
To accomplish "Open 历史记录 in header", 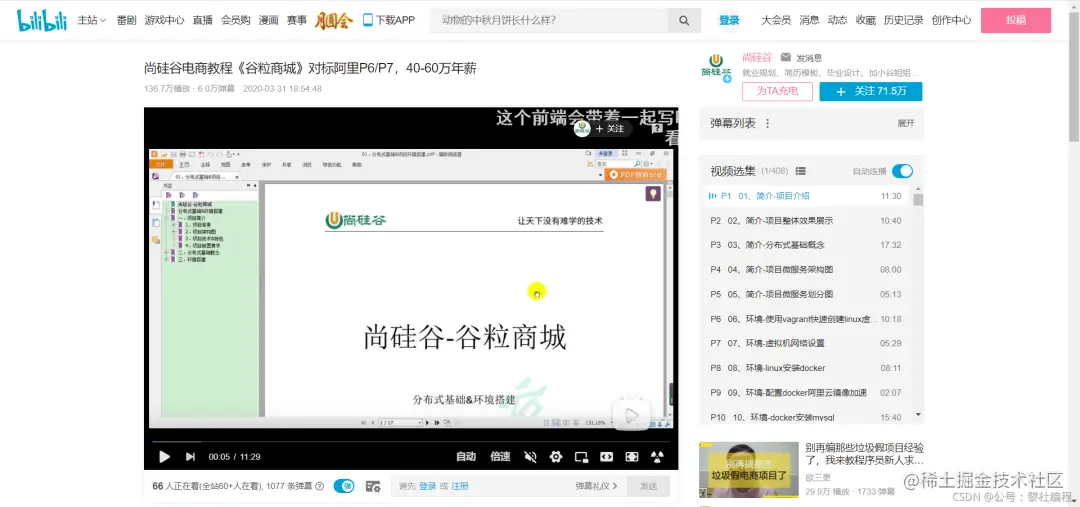I will pos(904,20).
